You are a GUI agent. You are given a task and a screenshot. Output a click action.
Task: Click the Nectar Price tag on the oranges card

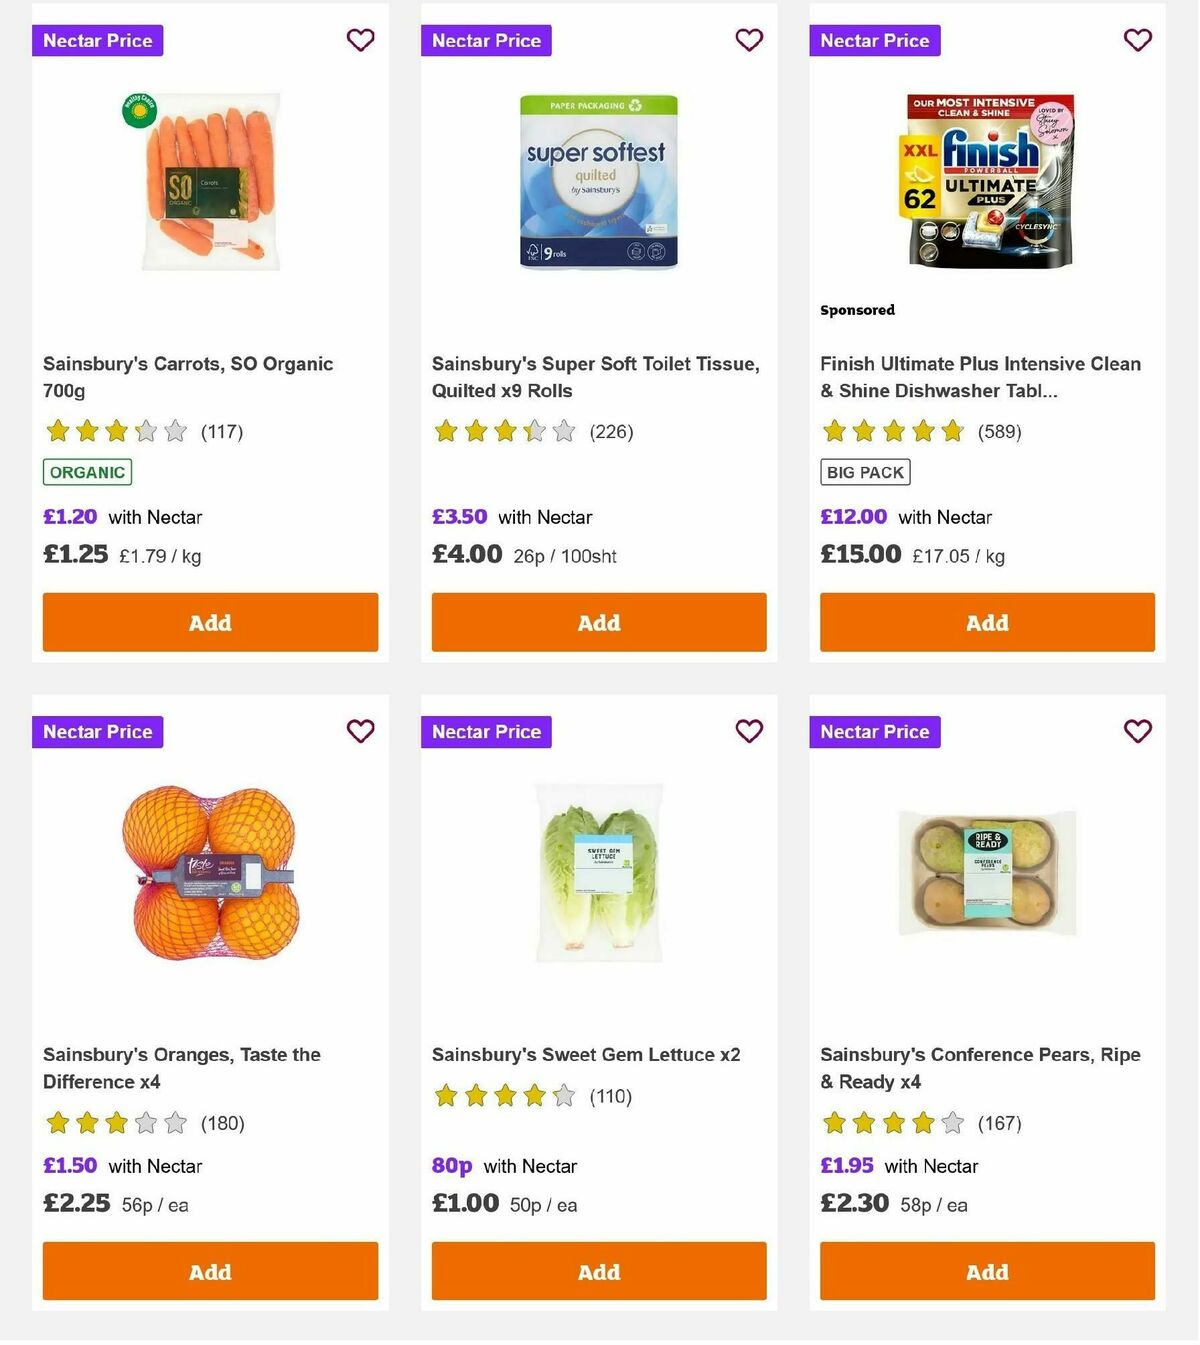(x=97, y=731)
